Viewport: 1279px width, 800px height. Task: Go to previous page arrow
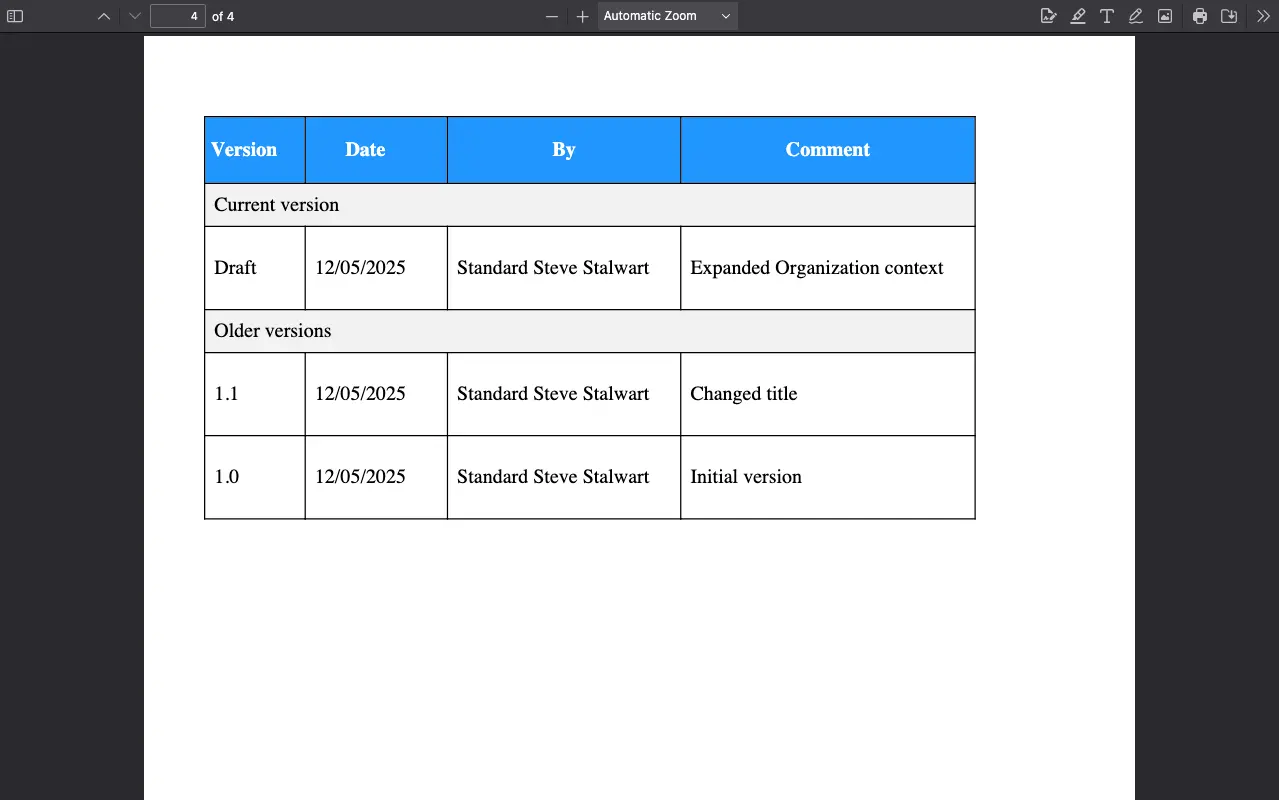104,16
